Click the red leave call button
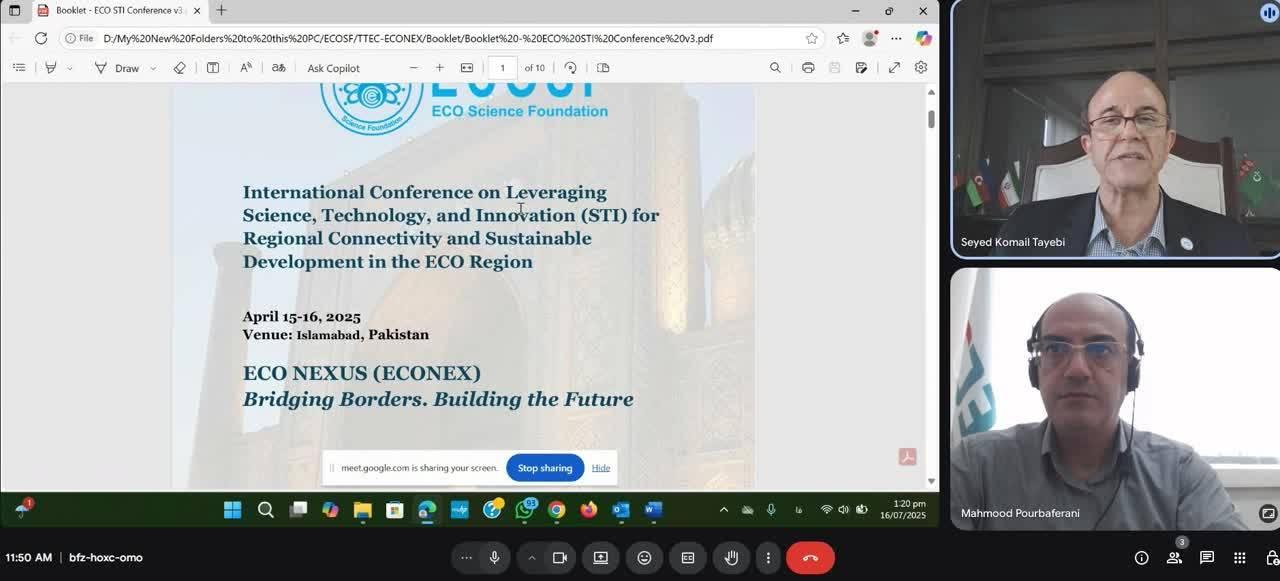This screenshot has height=581, width=1280. click(810, 558)
